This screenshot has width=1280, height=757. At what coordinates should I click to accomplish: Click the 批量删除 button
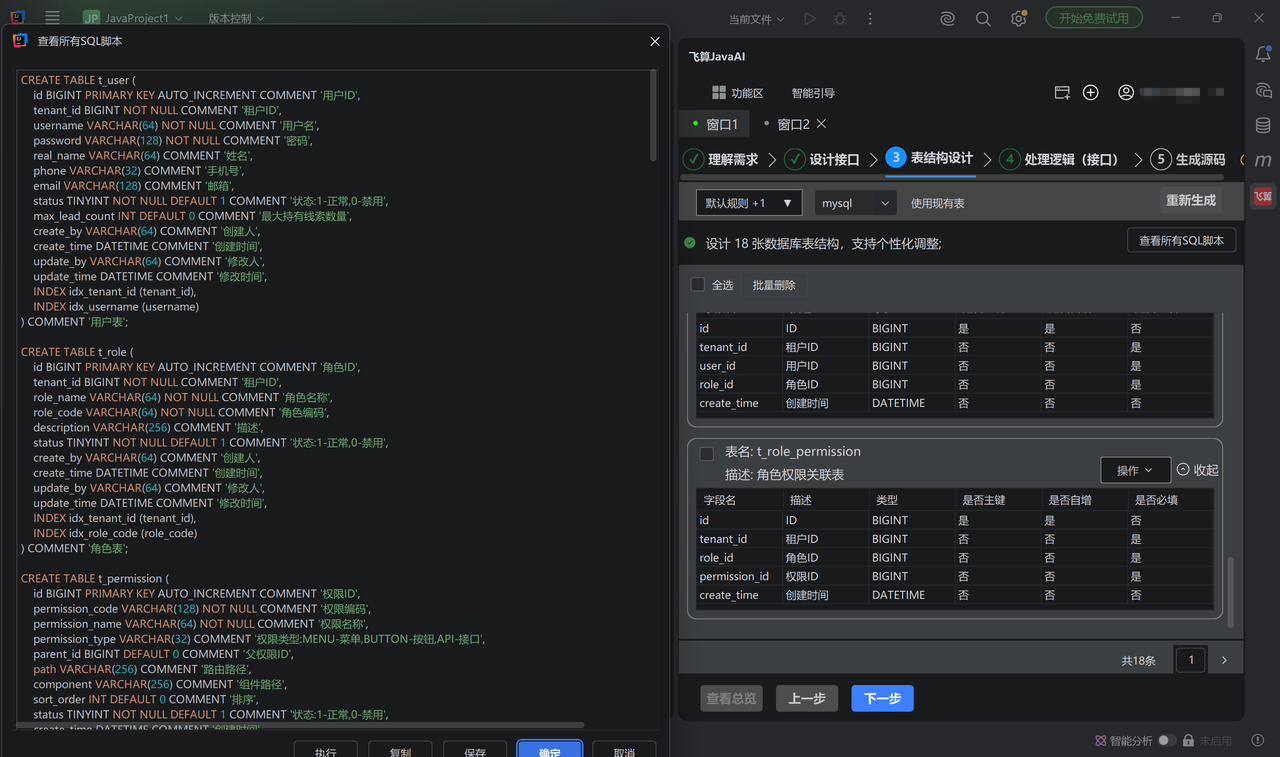[774, 285]
